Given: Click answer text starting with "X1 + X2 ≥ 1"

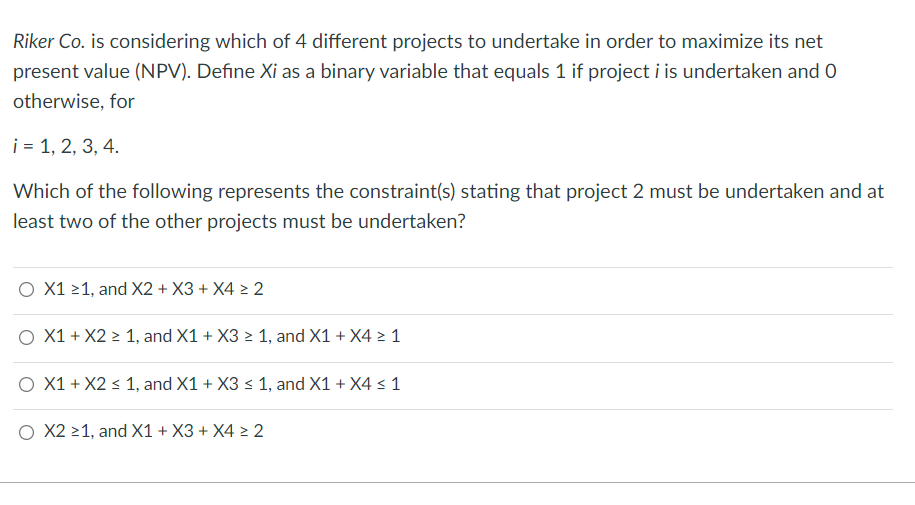Looking at the screenshot, I should coord(222,336).
